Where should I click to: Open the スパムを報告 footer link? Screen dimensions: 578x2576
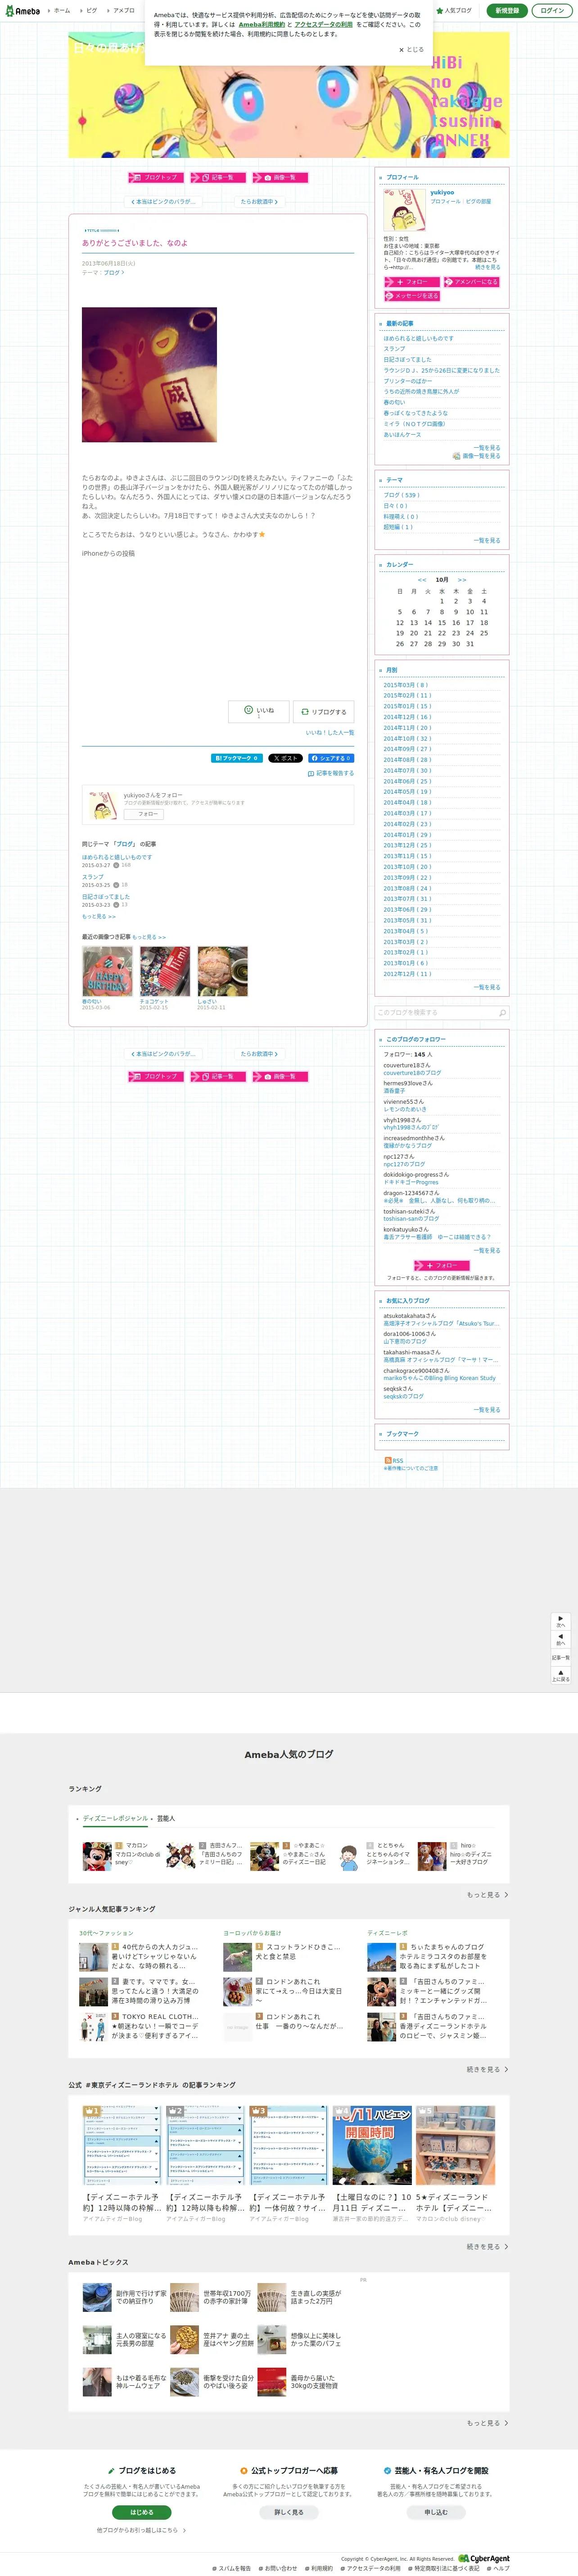[x=234, y=2568]
